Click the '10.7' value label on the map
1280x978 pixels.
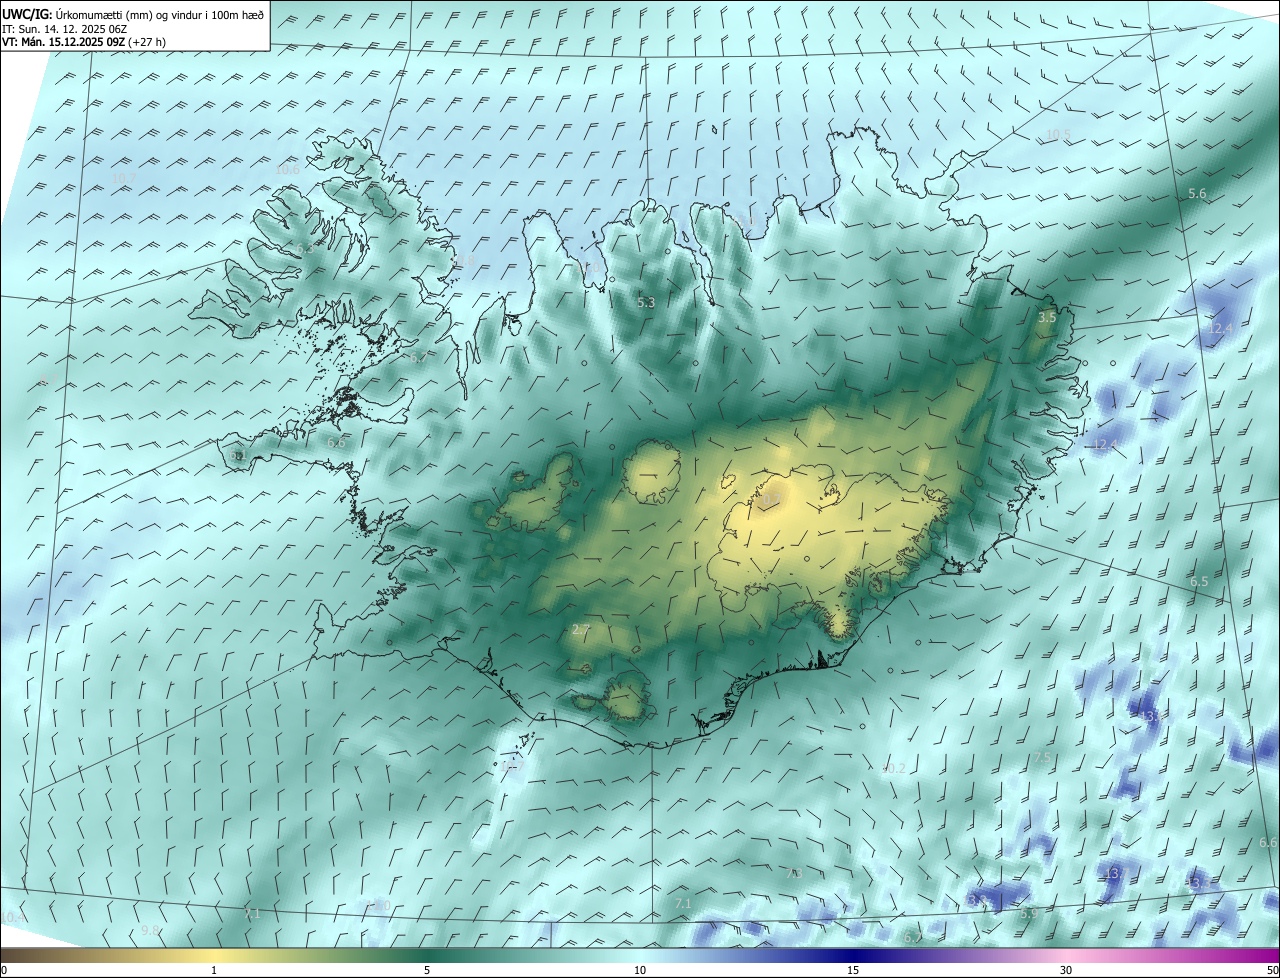[123, 178]
